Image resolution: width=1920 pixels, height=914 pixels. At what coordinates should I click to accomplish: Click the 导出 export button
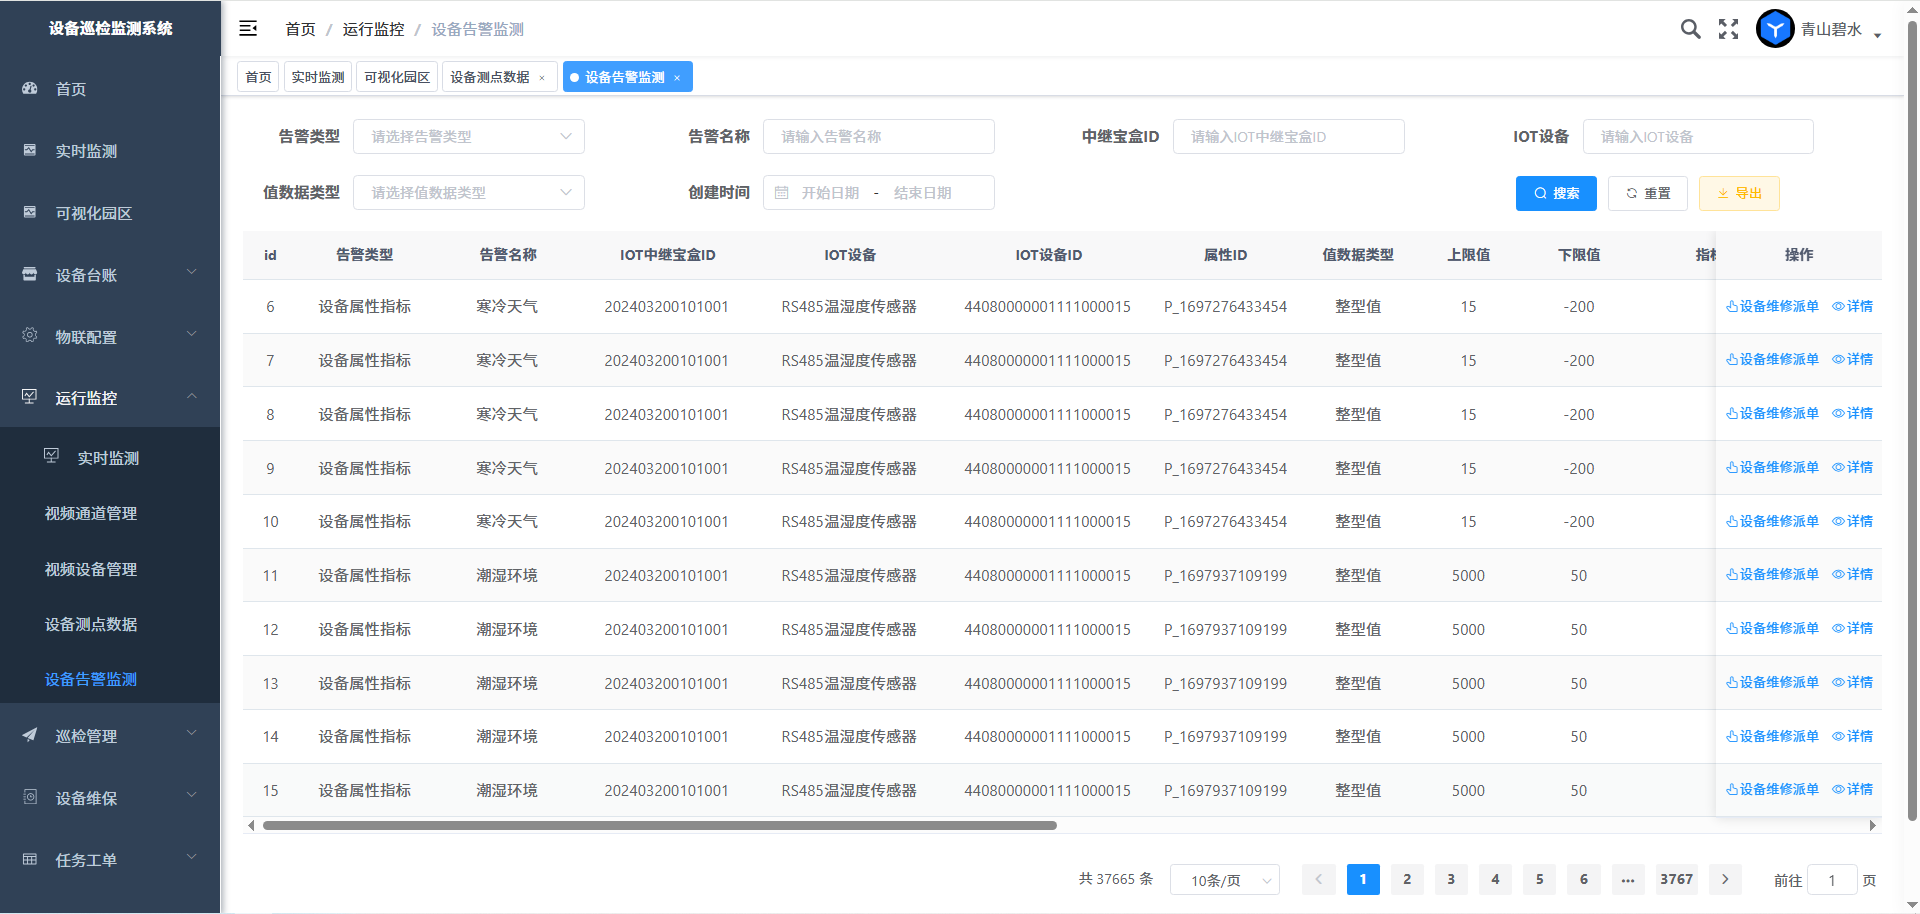pyautogui.click(x=1739, y=193)
